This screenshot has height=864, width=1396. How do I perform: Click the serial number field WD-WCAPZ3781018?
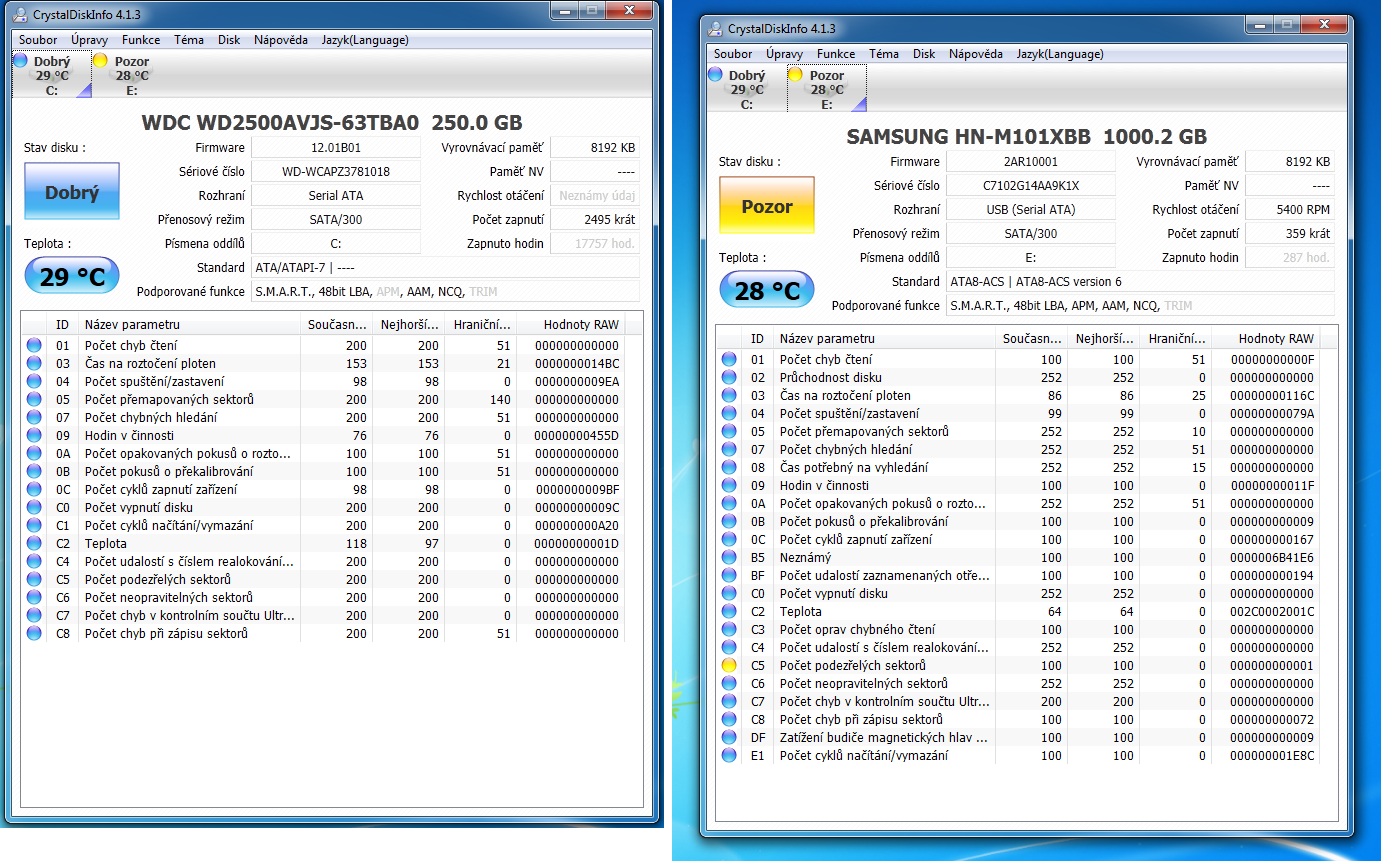pos(336,172)
